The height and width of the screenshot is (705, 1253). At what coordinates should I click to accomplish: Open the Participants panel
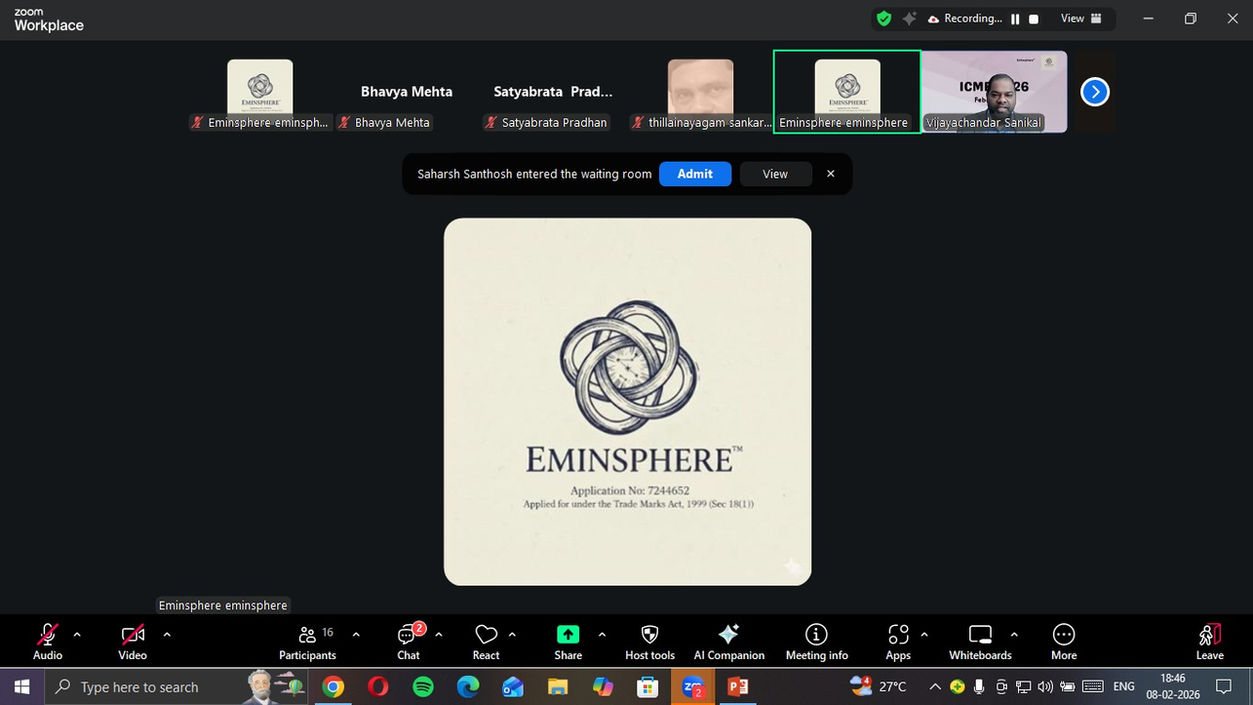pyautogui.click(x=308, y=641)
